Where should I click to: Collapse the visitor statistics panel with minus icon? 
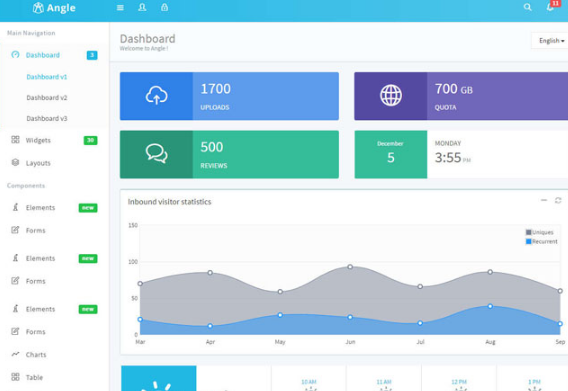[544, 200]
